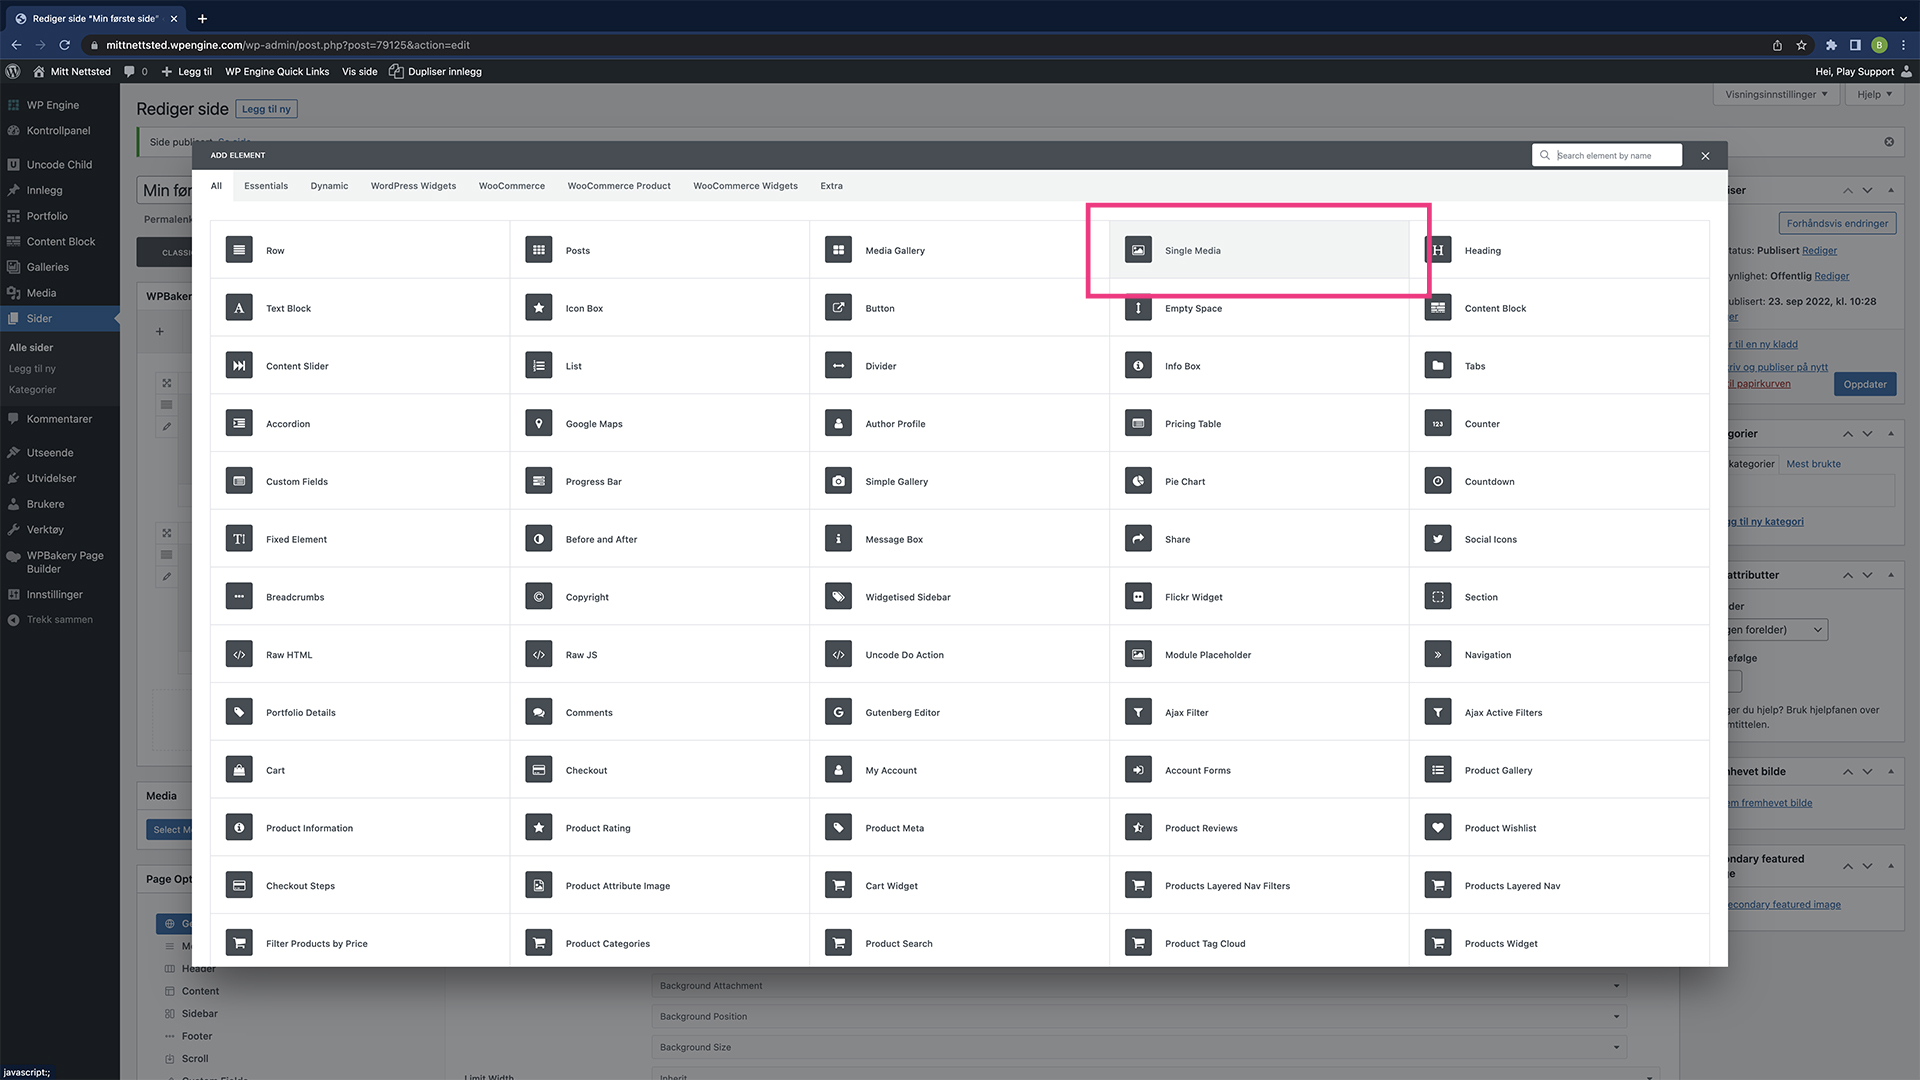Add the Product Wishlist element icon
Viewport: 1920px width, 1080px height.
pos(1438,828)
